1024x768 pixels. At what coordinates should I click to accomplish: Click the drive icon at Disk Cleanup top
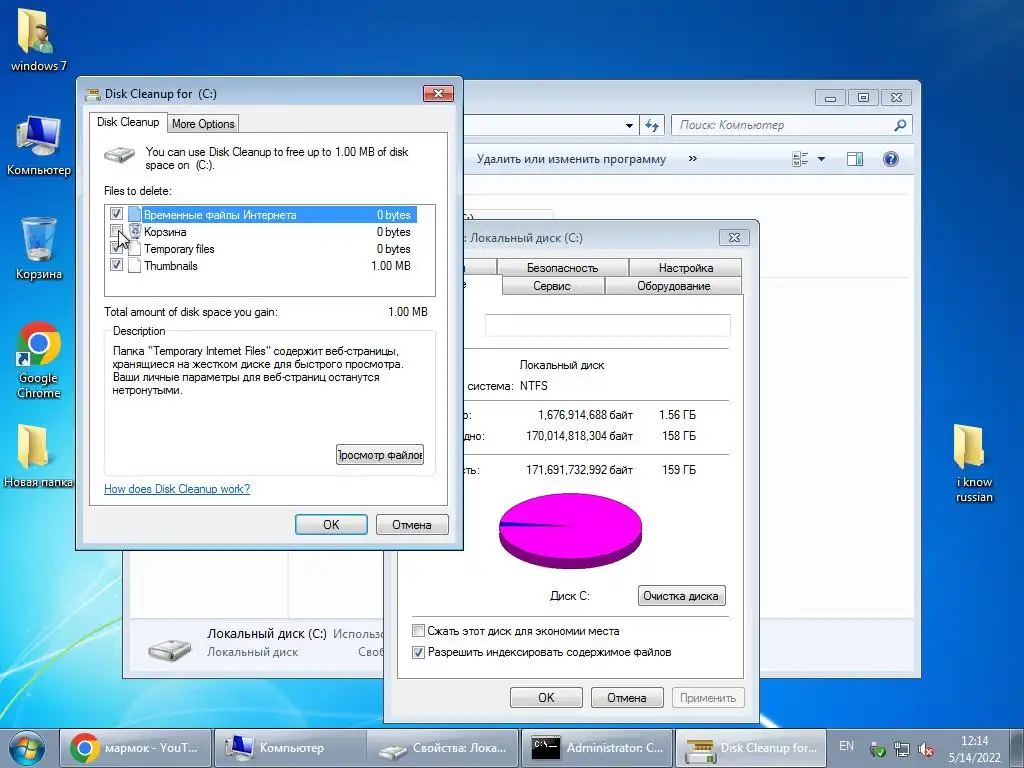(119, 155)
